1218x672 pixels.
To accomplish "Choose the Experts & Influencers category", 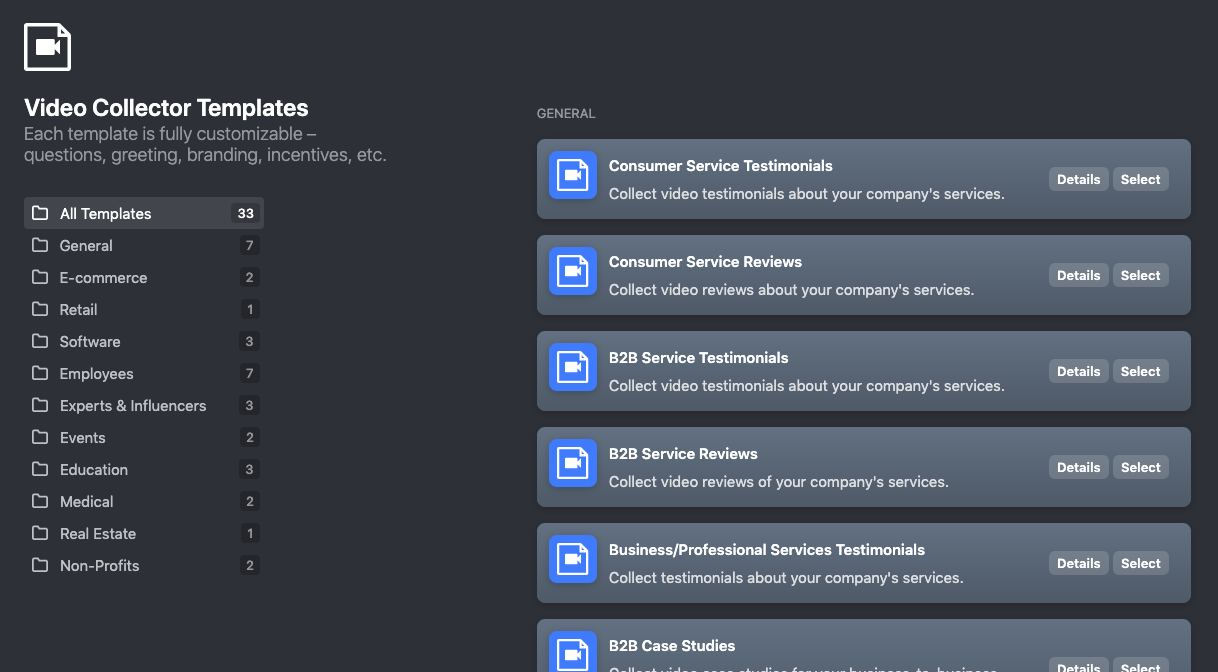I will pos(132,405).
